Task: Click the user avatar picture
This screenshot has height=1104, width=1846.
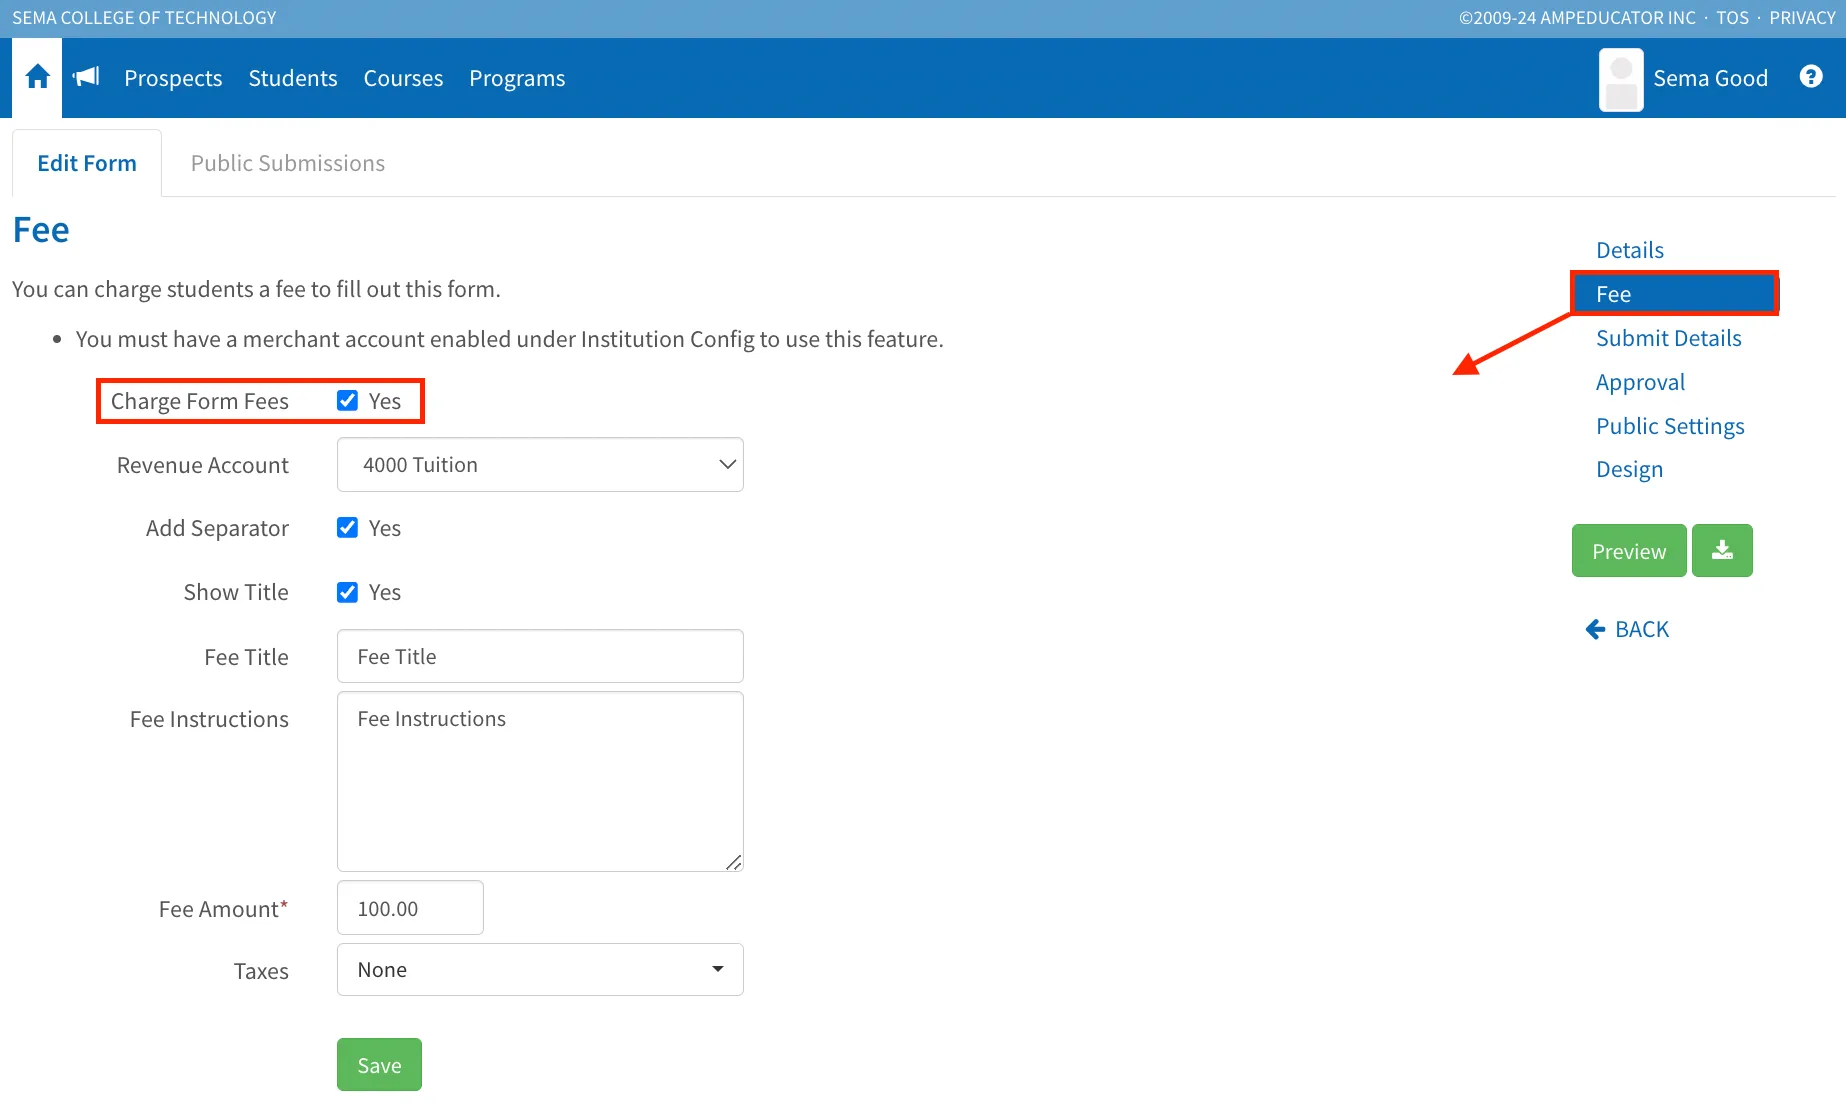Action: [x=1621, y=80]
